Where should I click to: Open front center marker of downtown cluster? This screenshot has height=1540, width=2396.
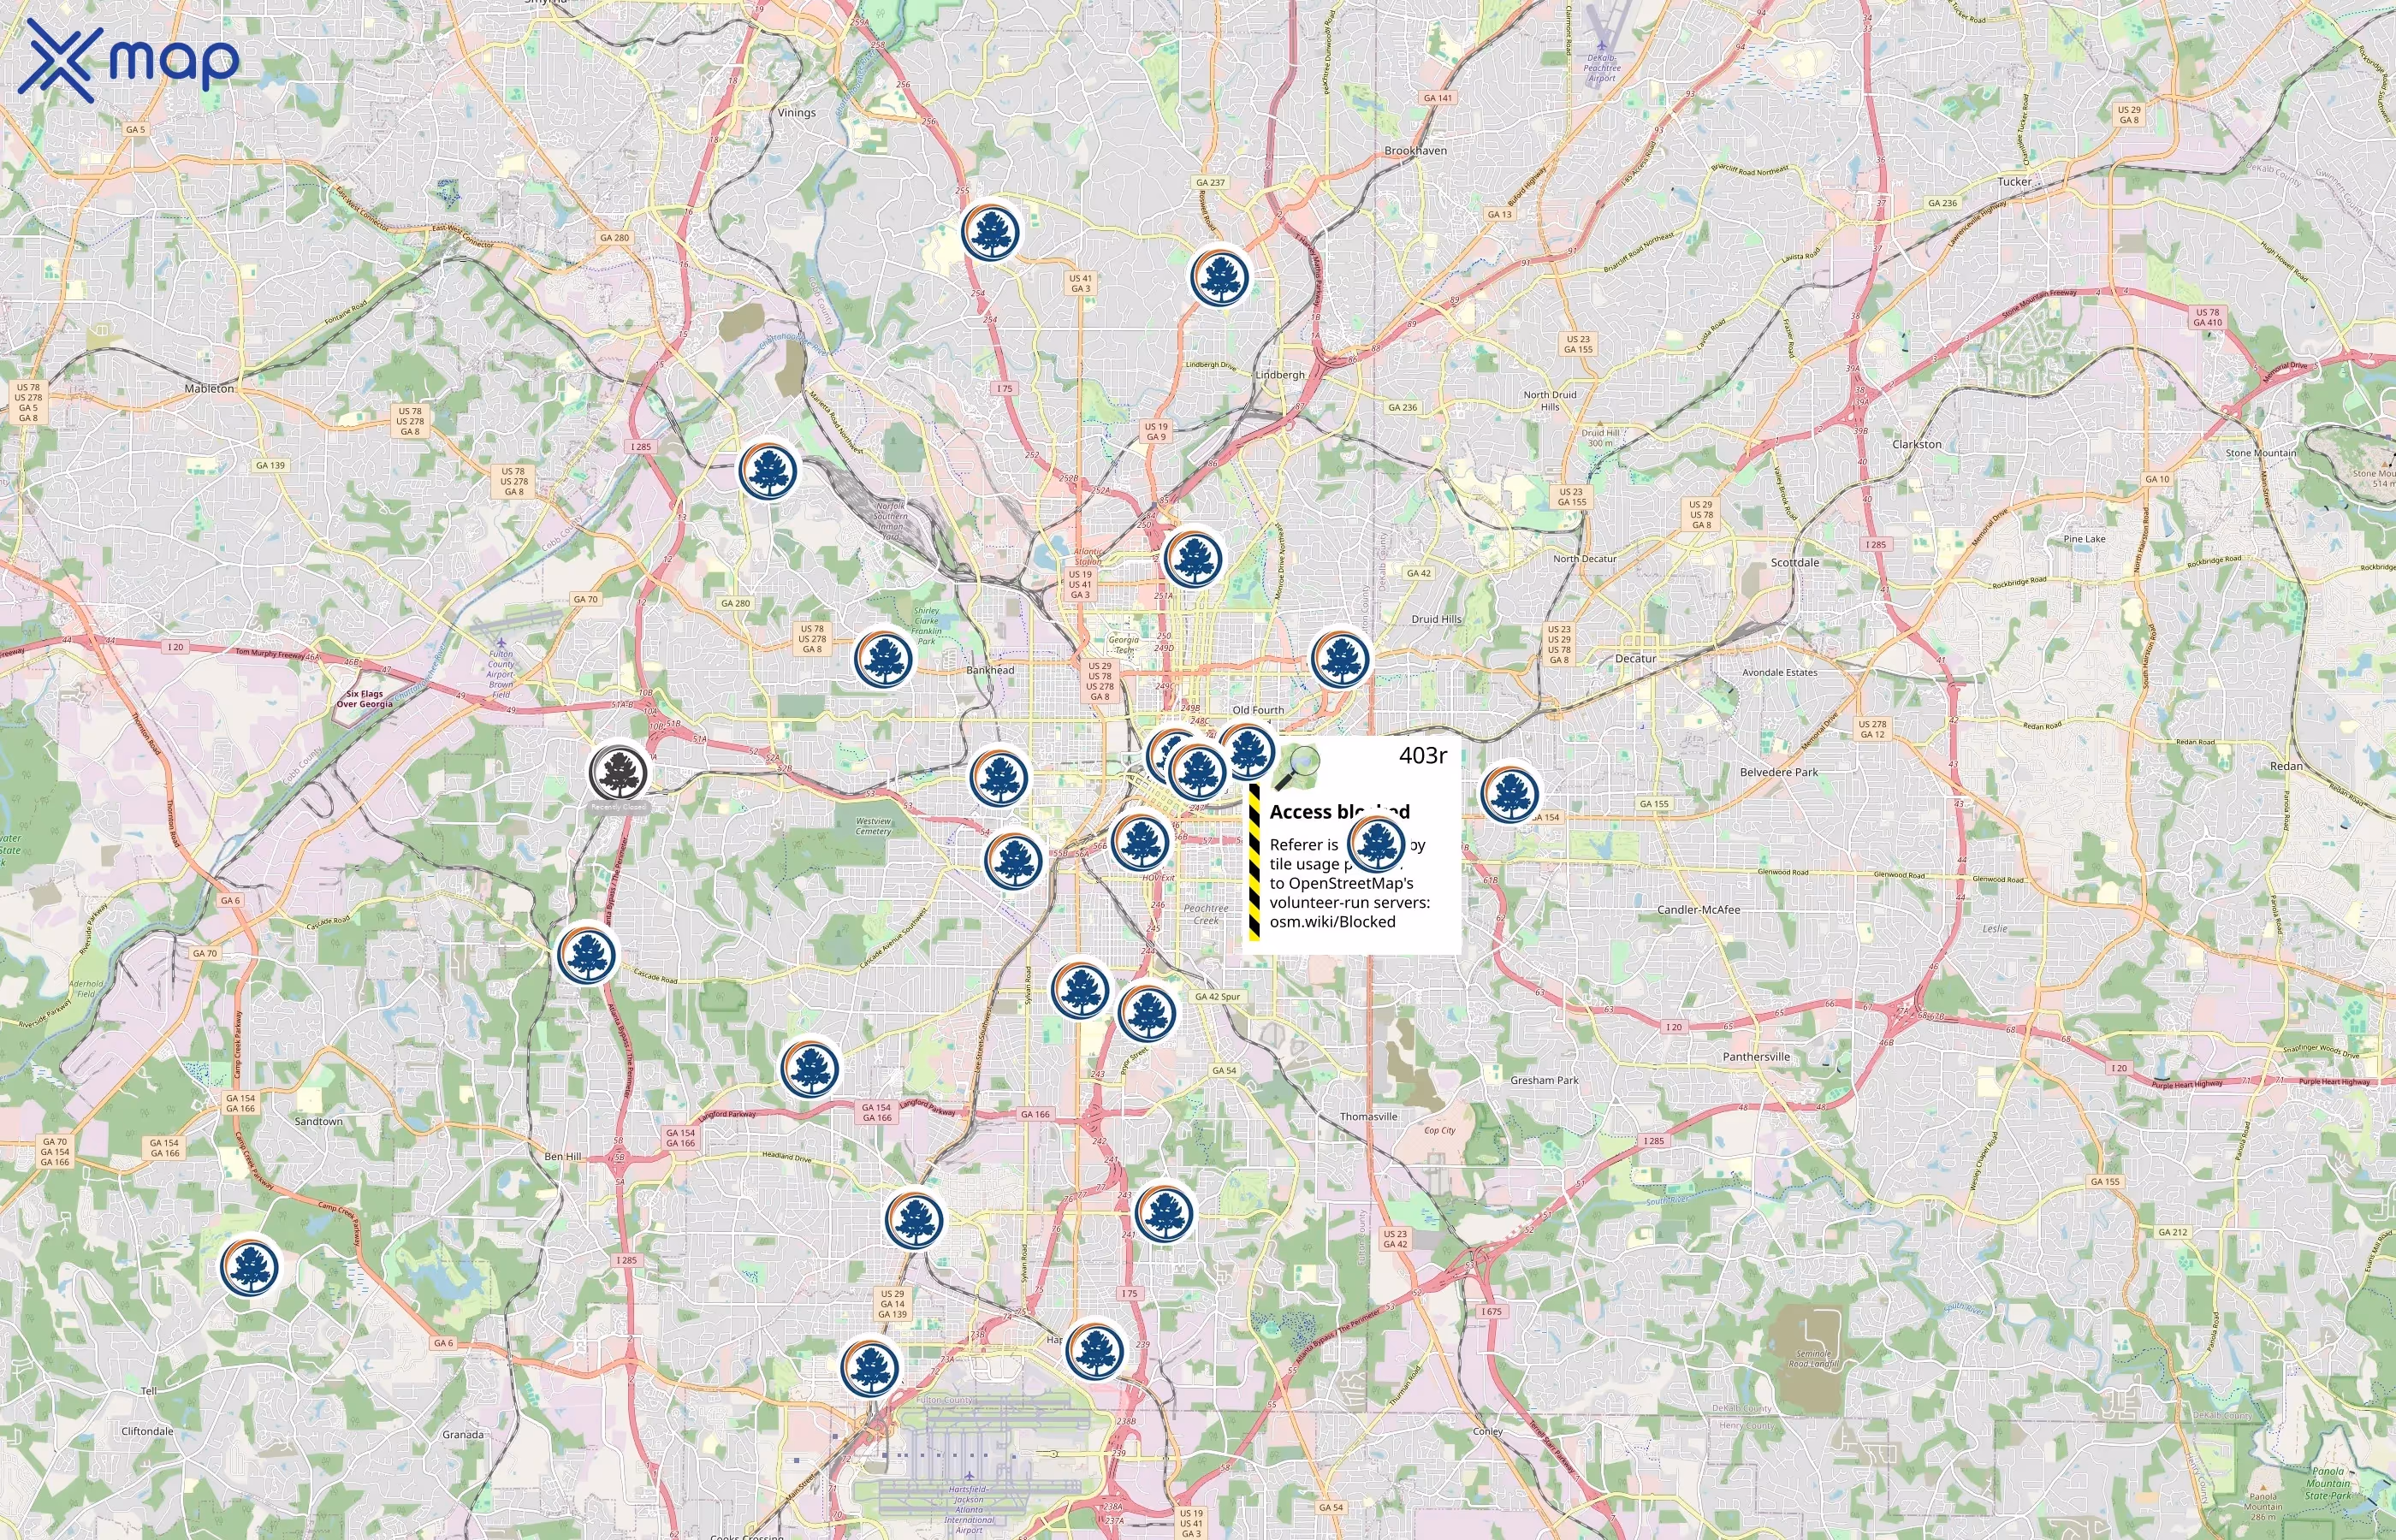coord(1198,771)
